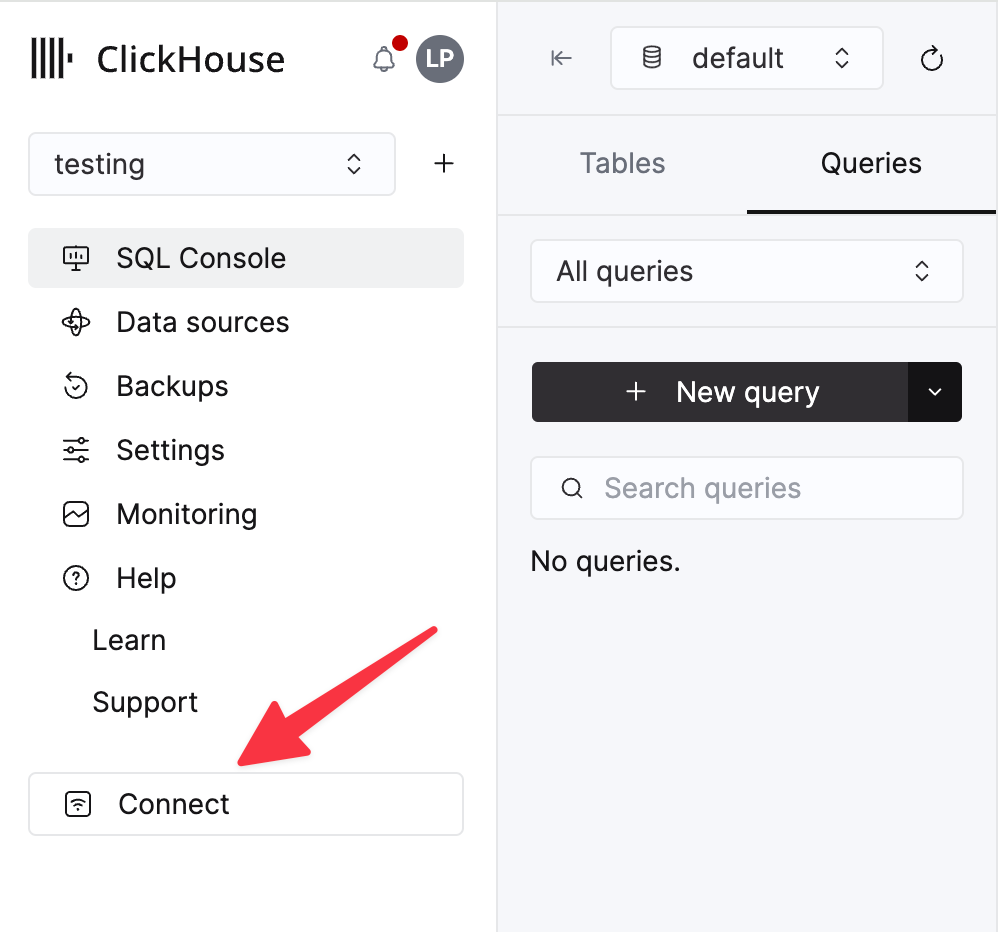Click the Search queries input field
The width and height of the screenshot is (998, 932).
[x=746, y=488]
